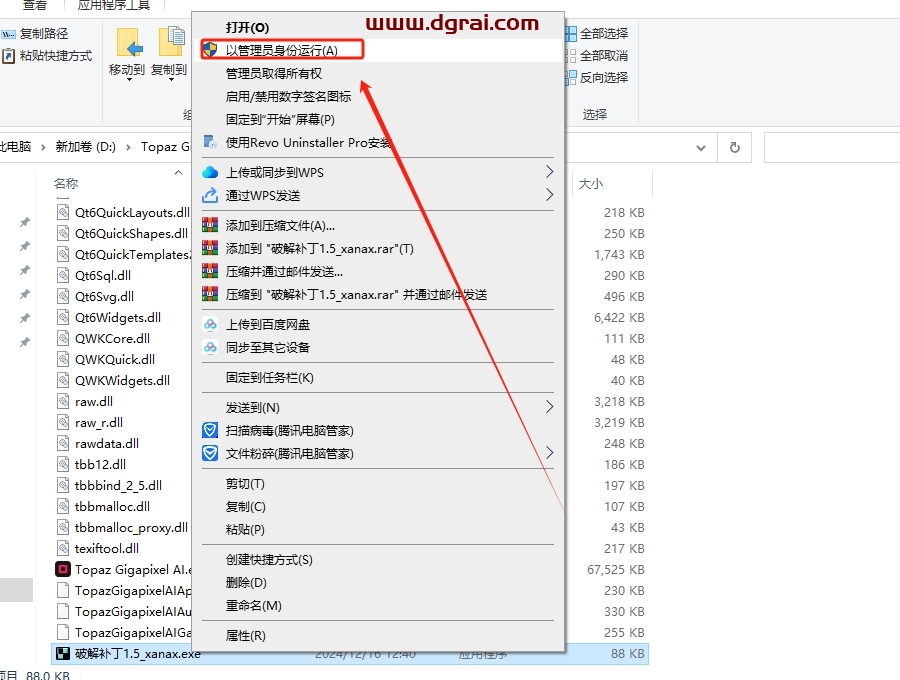Screen dimensions: 900x680
Task: Click the Explorer search box
Action: pyautogui.click(x=832, y=147)
